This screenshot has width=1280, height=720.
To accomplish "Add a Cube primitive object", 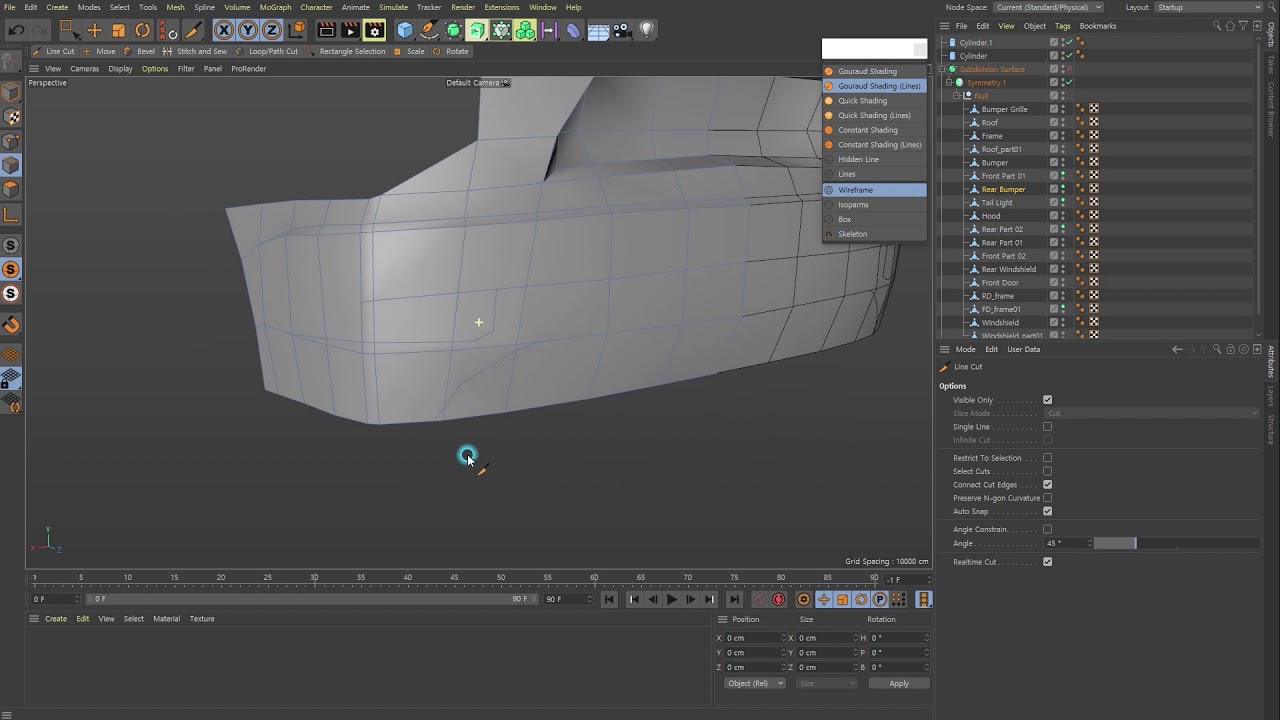I will pyautogui.click(x=405, y=30).
